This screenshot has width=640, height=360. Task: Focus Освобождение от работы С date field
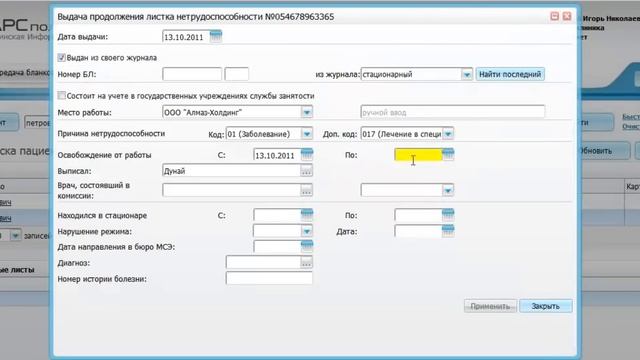[x=278, y=155]
